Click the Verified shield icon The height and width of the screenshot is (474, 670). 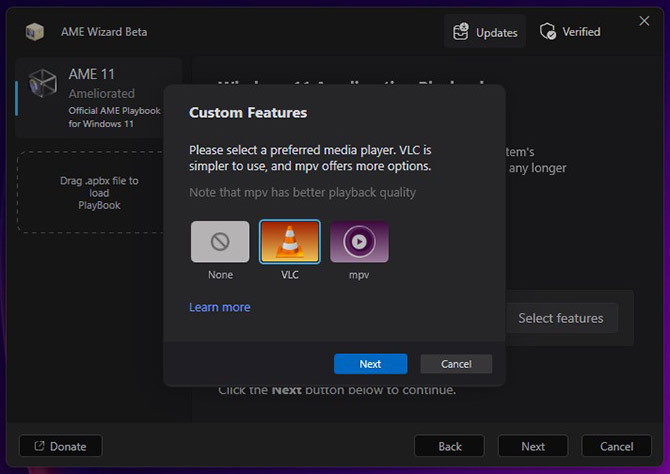point(548,32)
